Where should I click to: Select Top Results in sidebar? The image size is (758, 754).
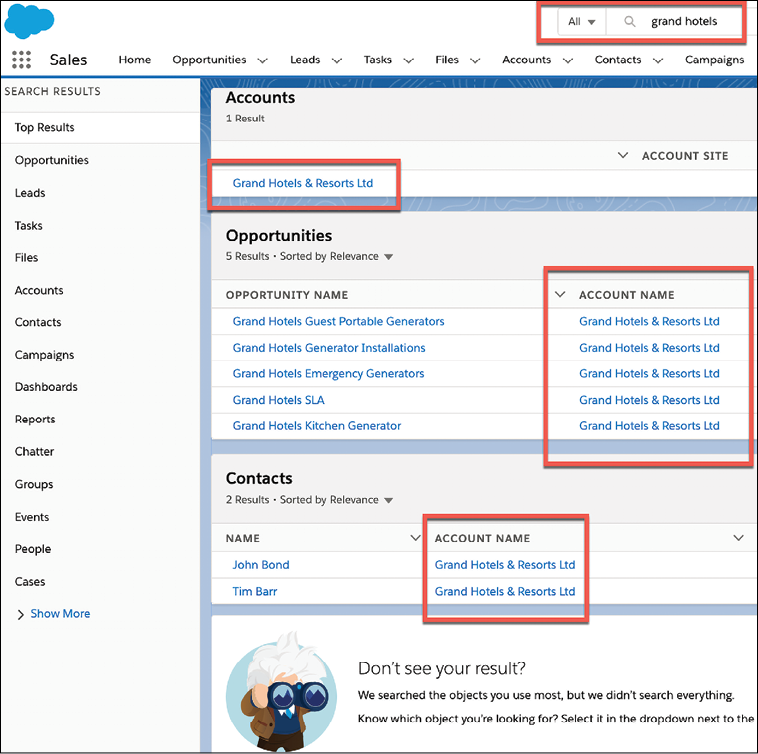[x=100, y=128]
